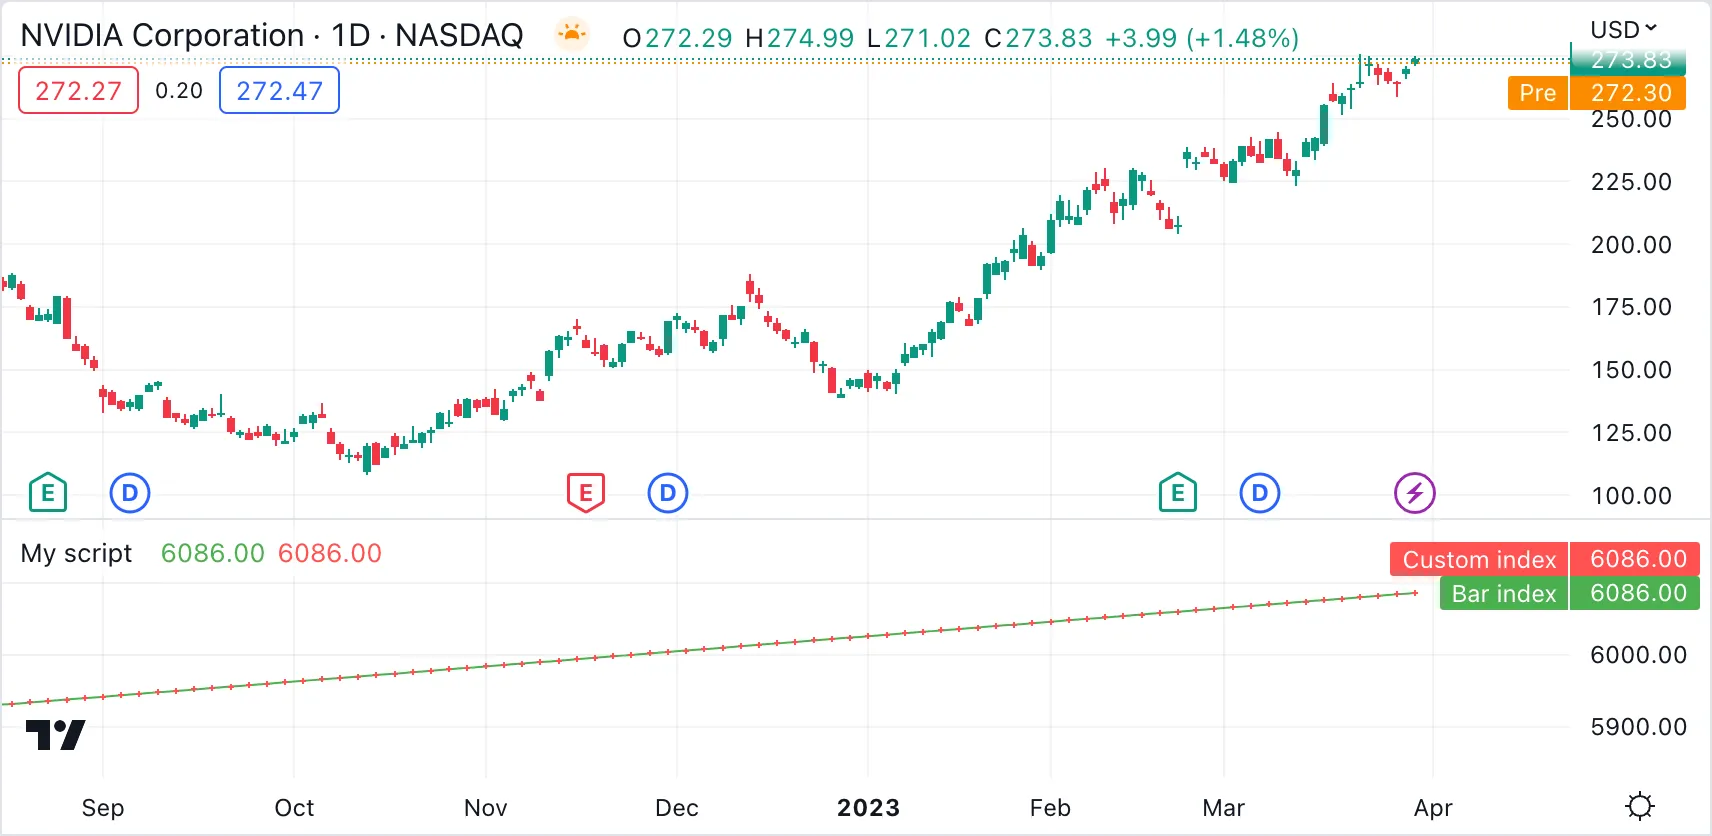Click the September earnings E marker
1712x836 pixels.
pyautogui.click(x=48, y=493)
